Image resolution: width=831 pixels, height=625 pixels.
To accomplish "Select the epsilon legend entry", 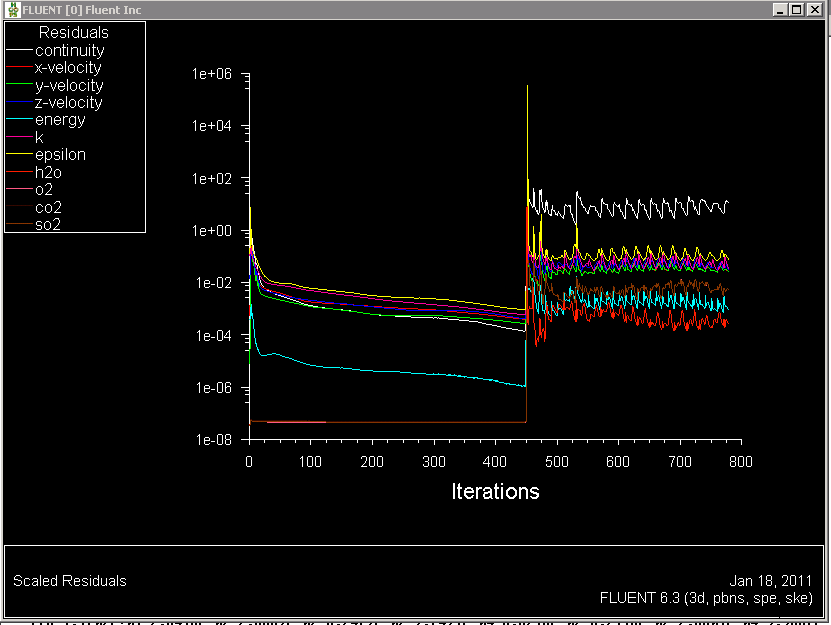I will click(x=60, y=154).
